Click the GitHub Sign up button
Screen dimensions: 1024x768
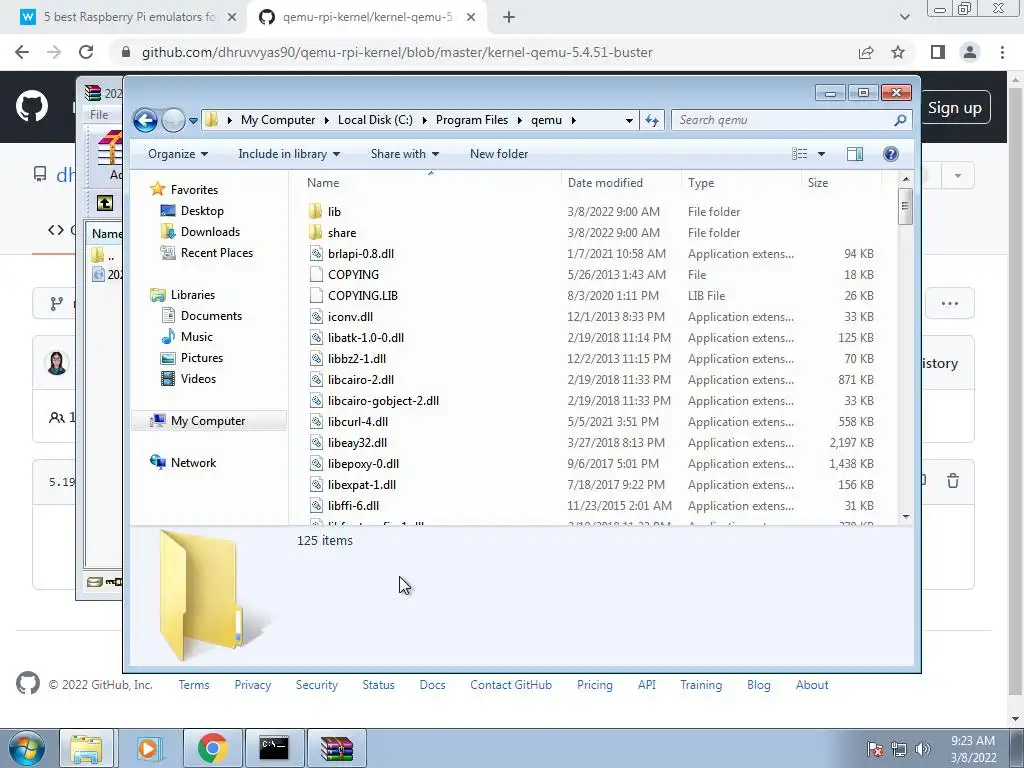tap(955, 108)
